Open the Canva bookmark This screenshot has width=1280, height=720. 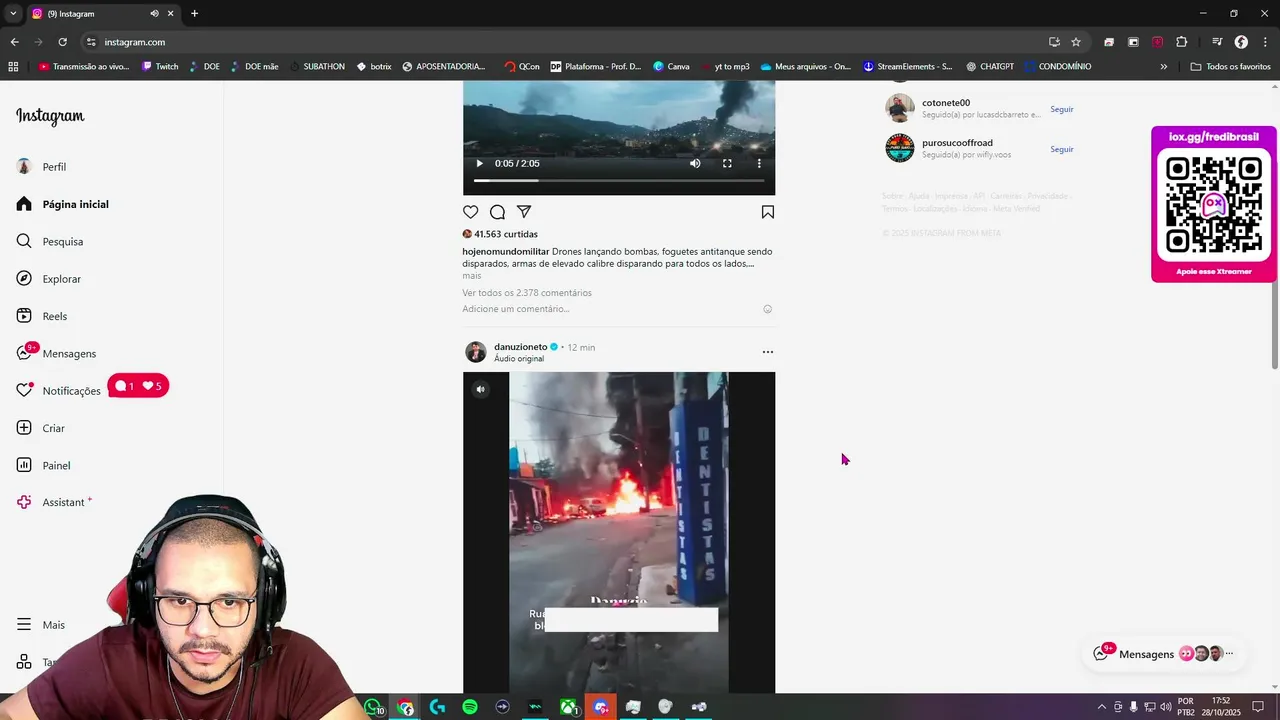tap(671, 67)
